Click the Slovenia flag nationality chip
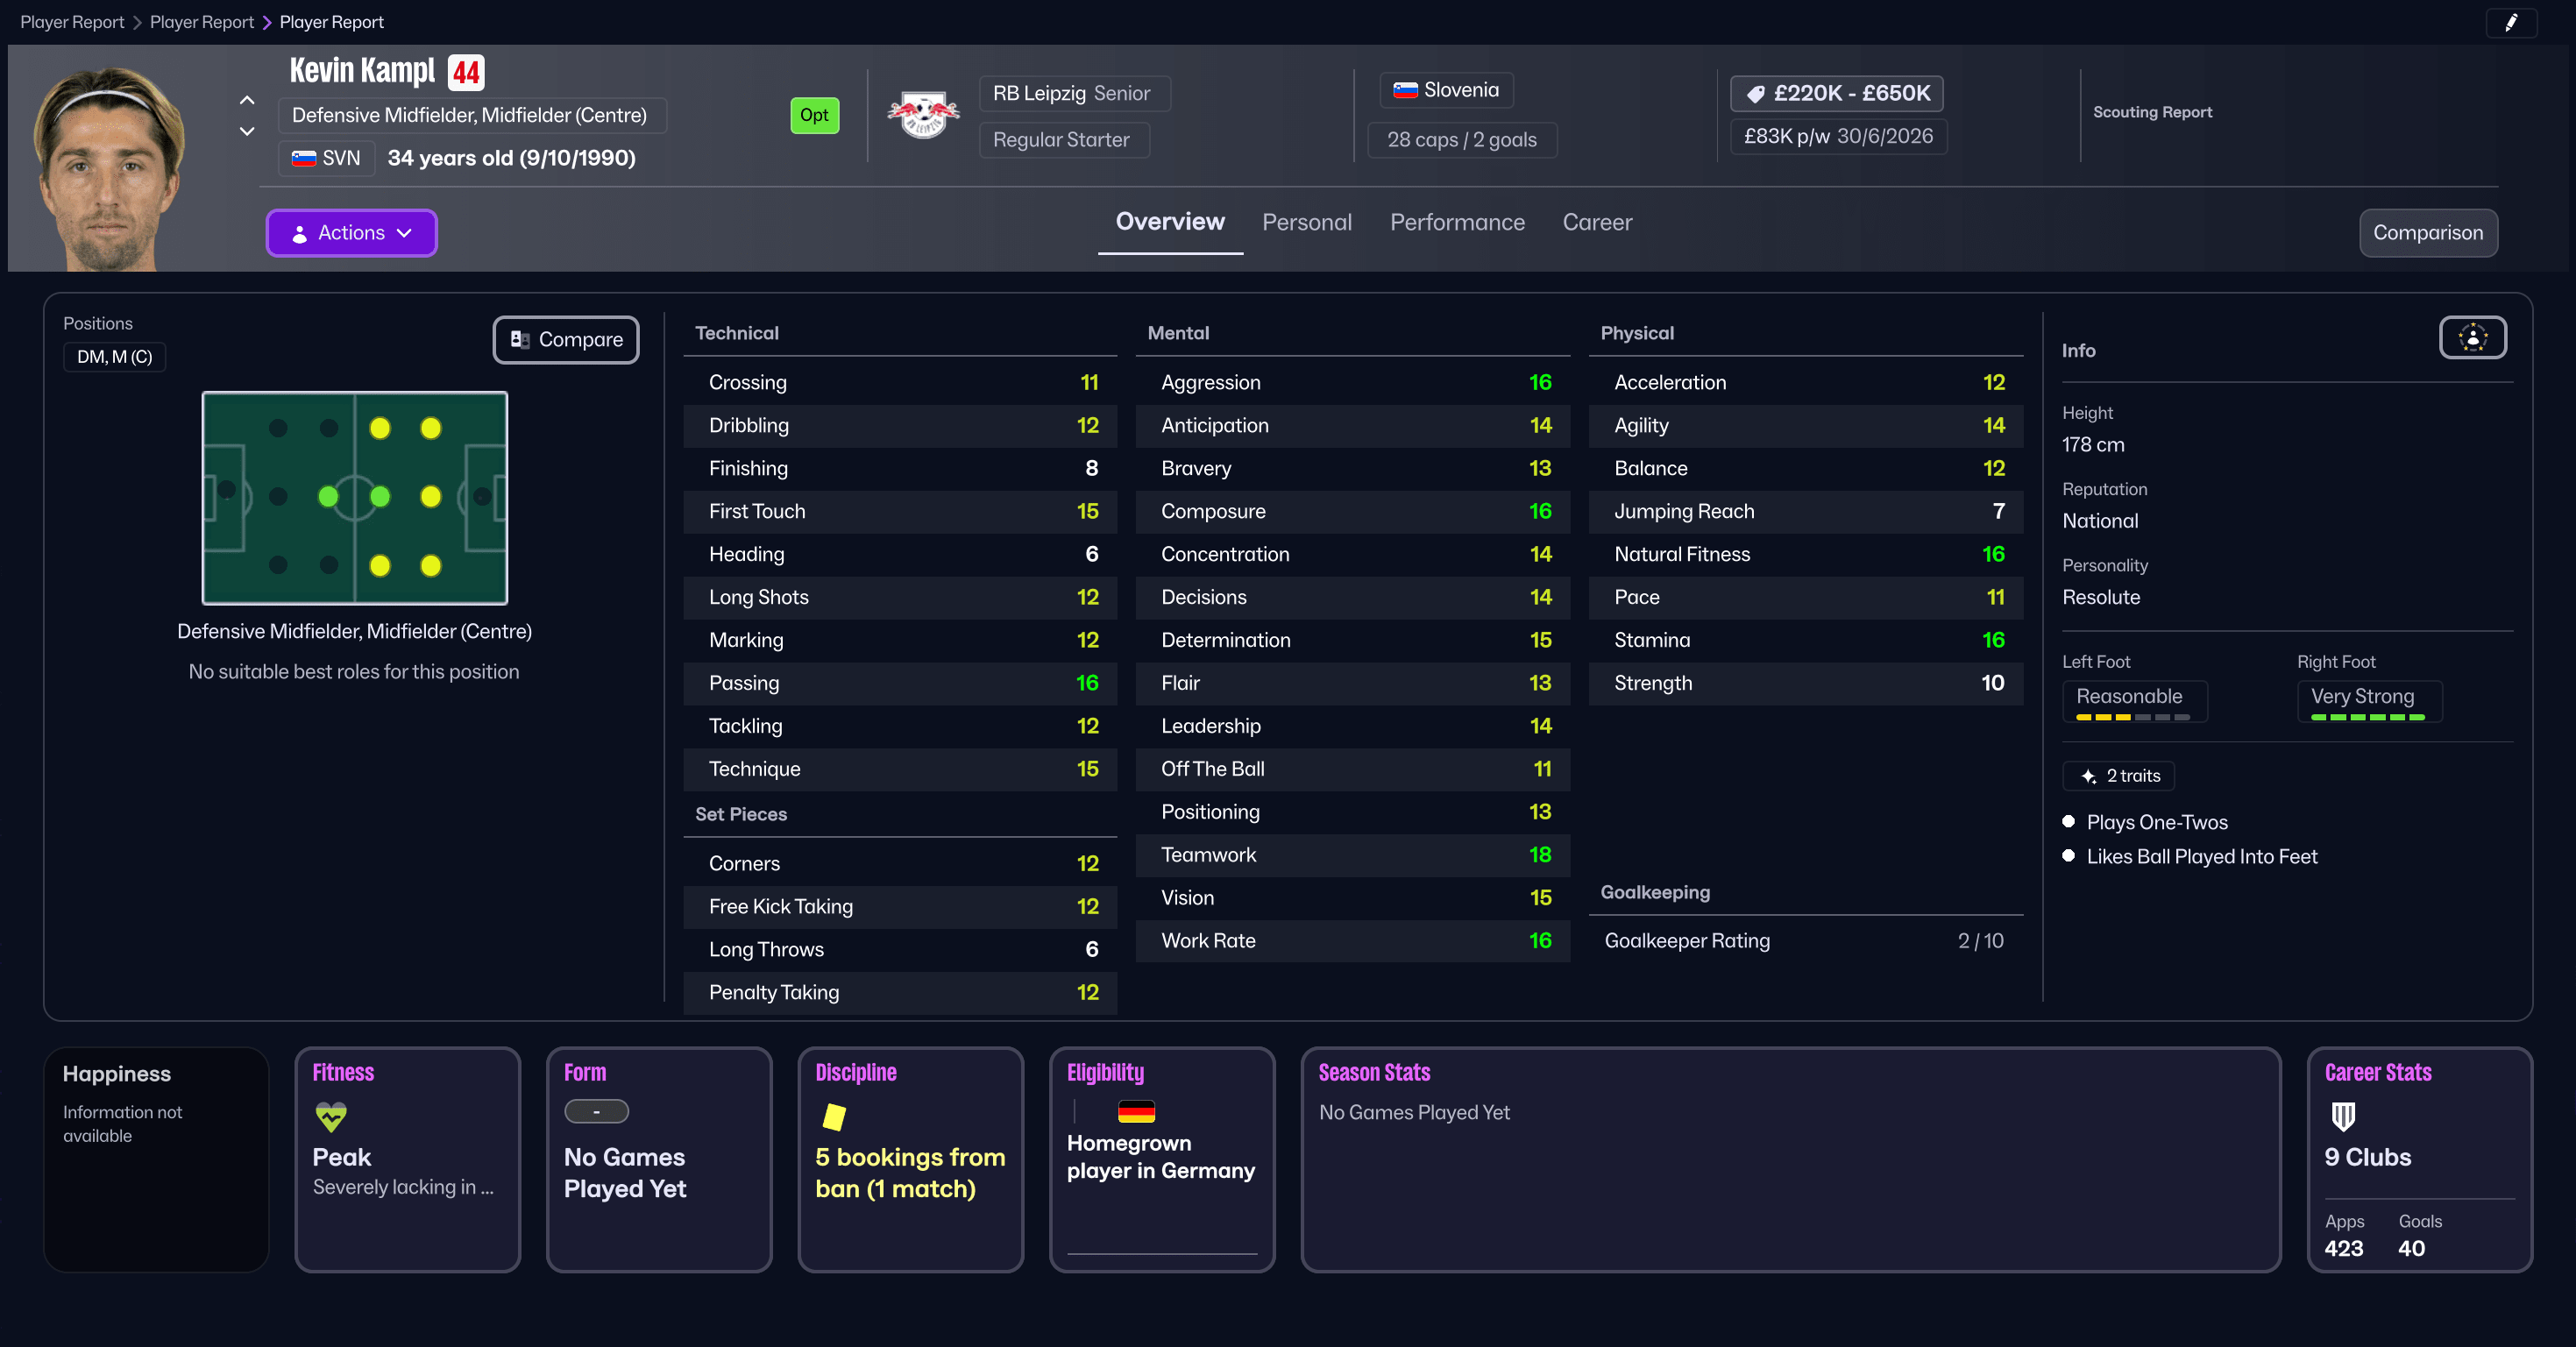The height and width of the screenshot is (1347, 2576). [x=1446, y=90]
